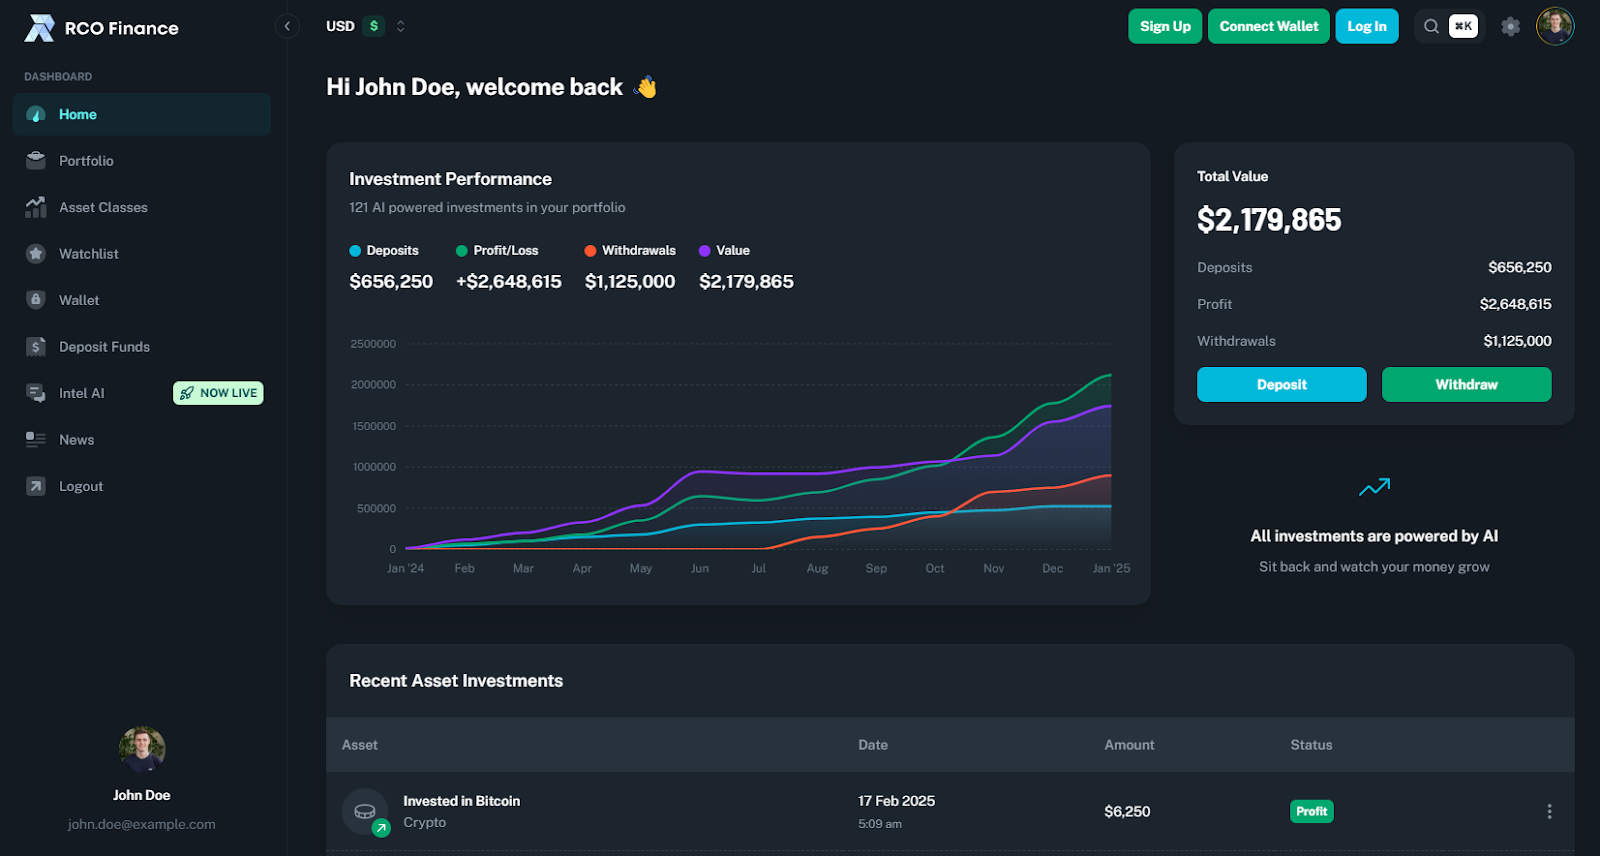The height and width of the screenshot is (856, 1600).
Task: Click John Doe's sidebar profile photo
Action: (x=142, y=749)
